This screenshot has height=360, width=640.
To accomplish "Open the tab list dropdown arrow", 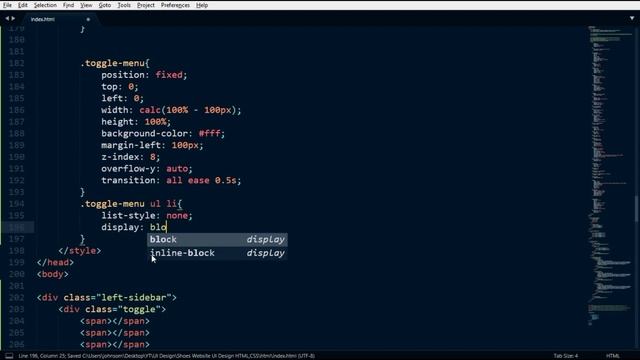I will pyautogui.click(x=632, y=18).
